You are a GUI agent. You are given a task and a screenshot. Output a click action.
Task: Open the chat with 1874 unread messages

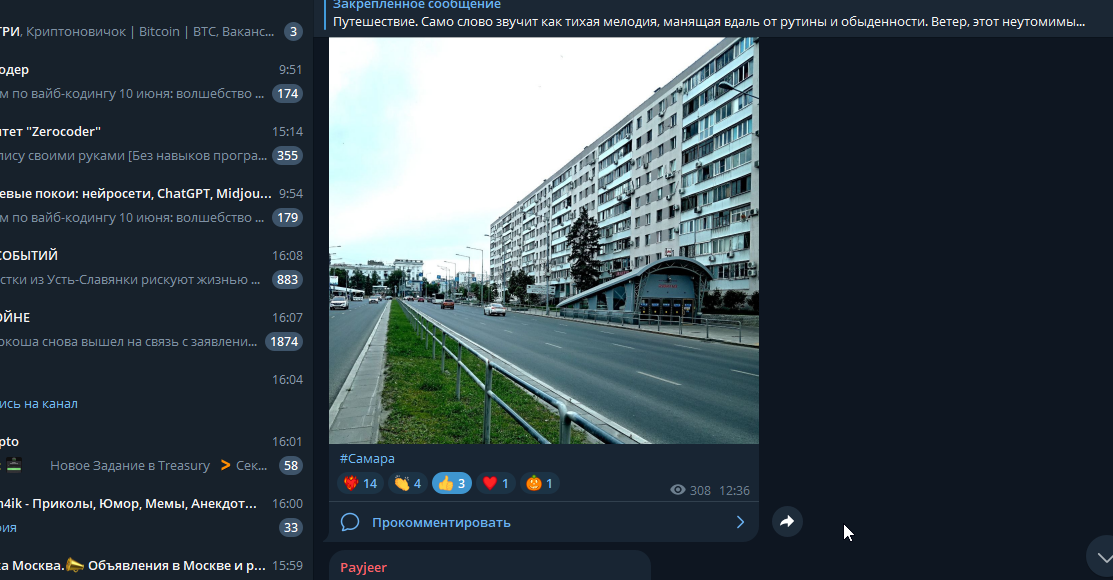click(153, 329)
